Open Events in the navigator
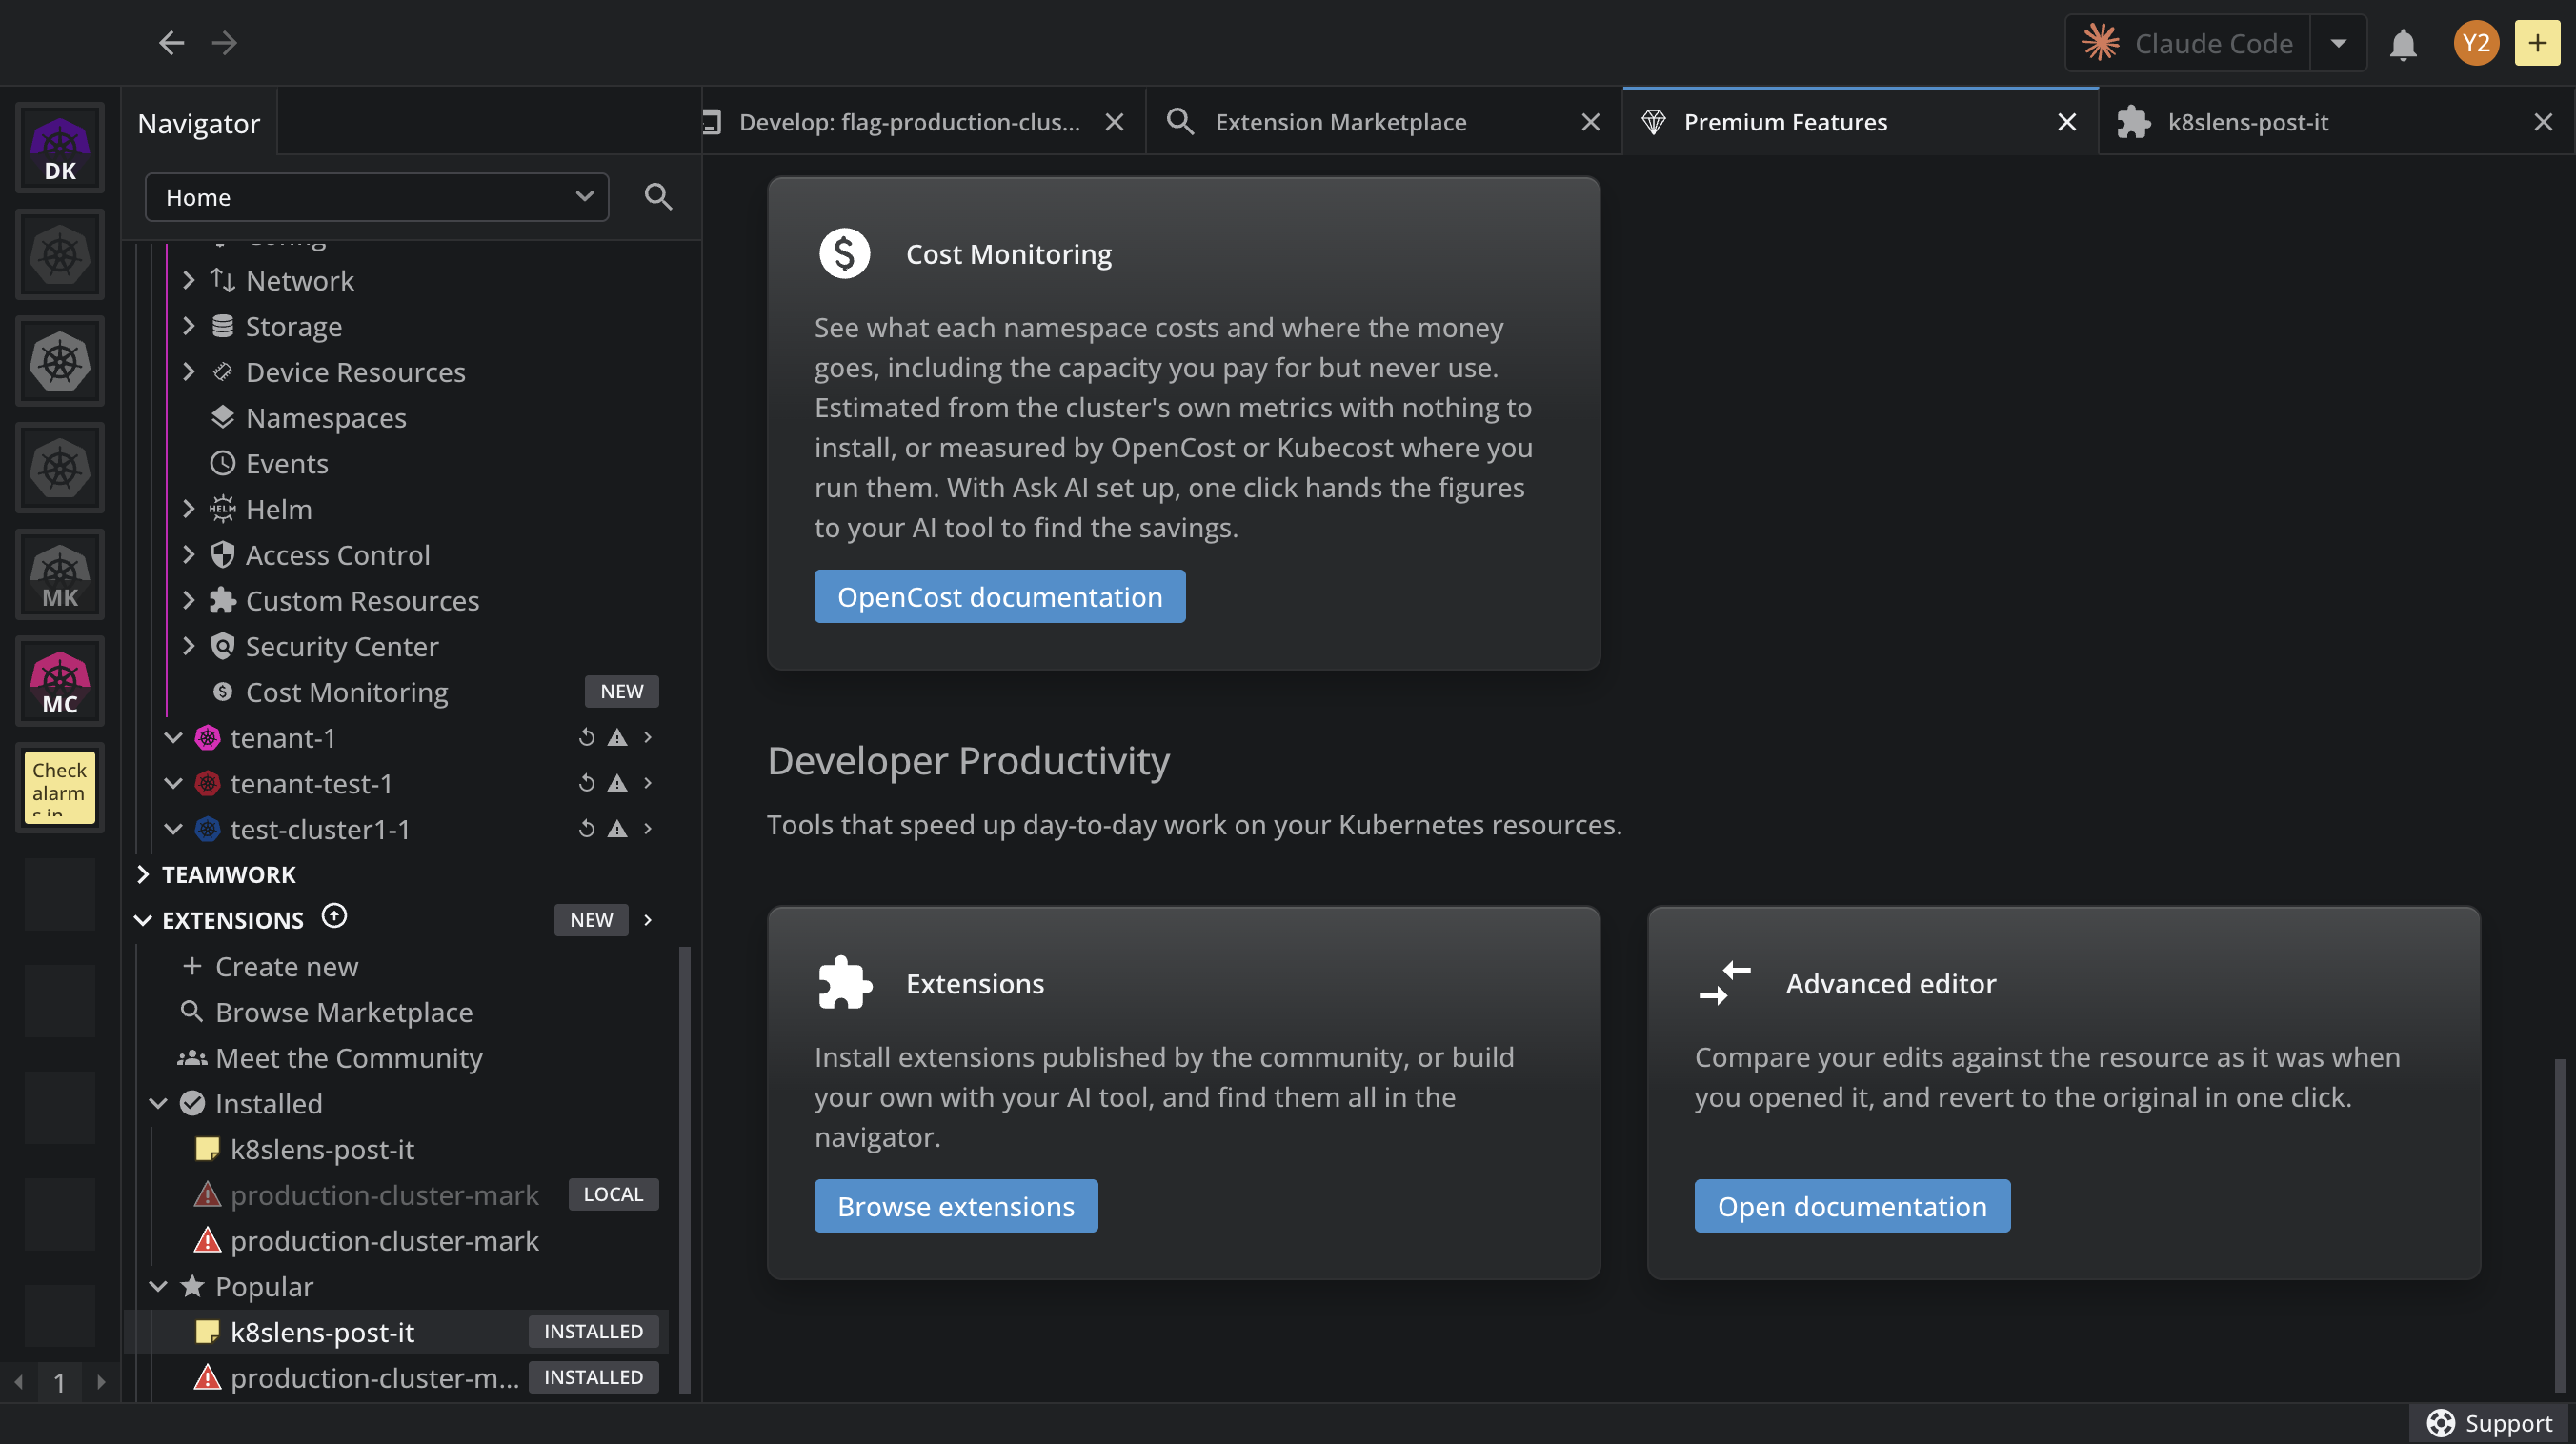Image resolution: width=2576 pixels, height=1444 pixels. click(286, 464)
